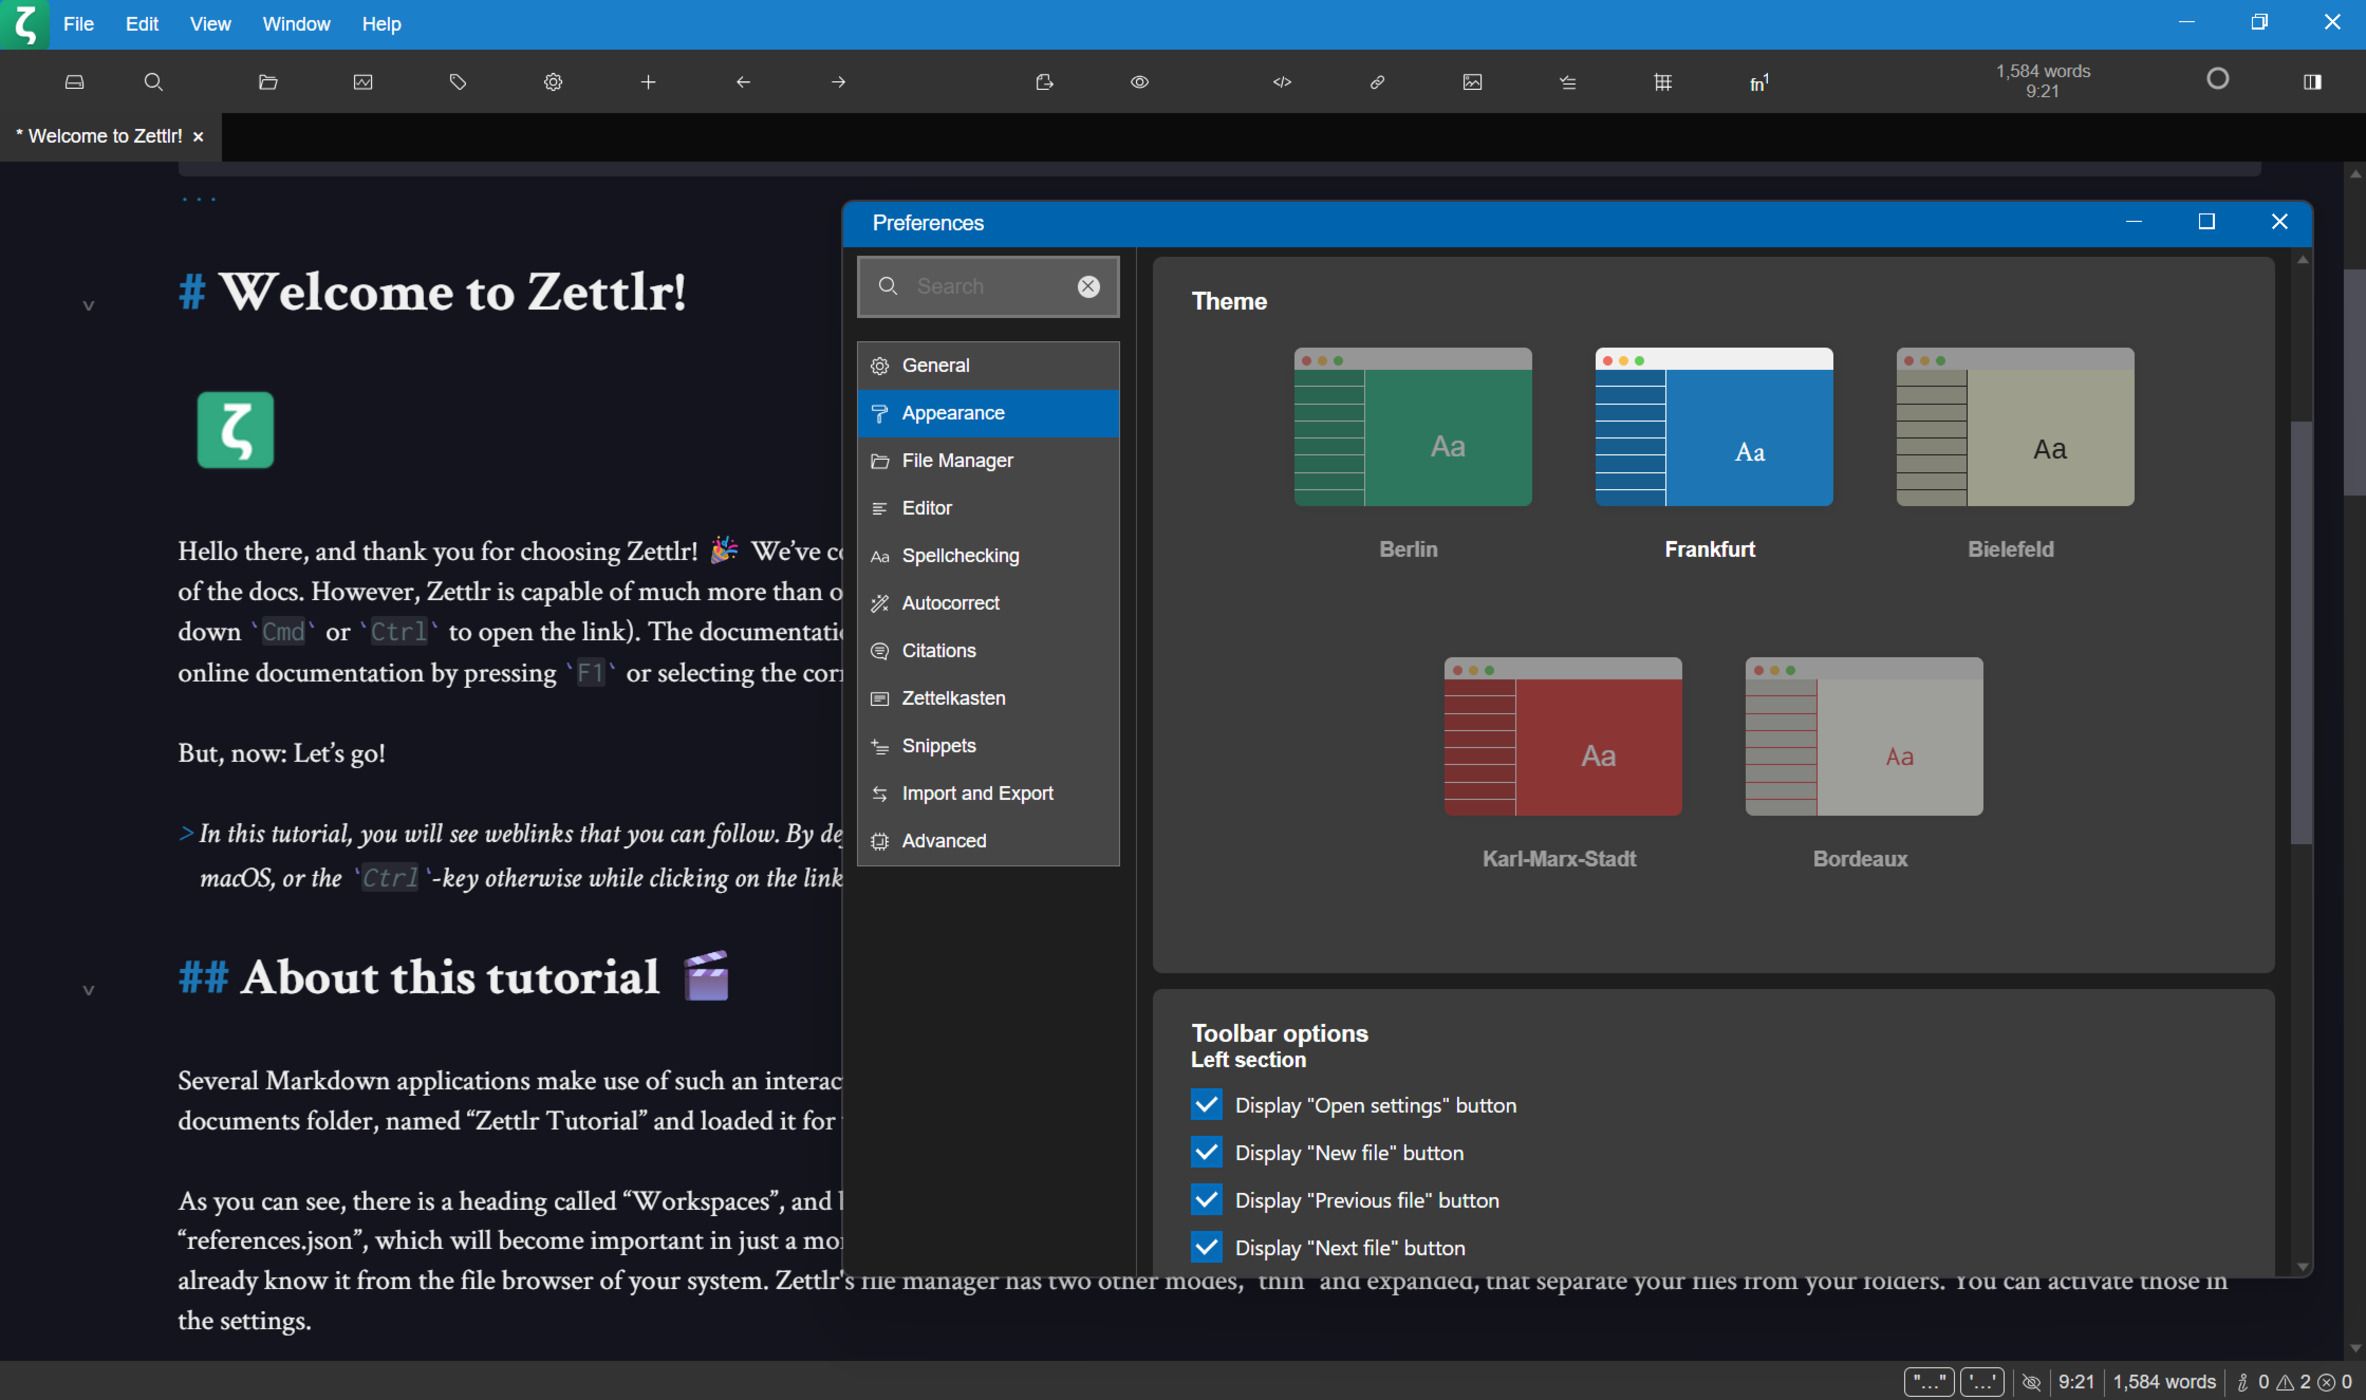Open the File menu
This screenshot has height=1400, width=2366.
(x=79, y=24)
